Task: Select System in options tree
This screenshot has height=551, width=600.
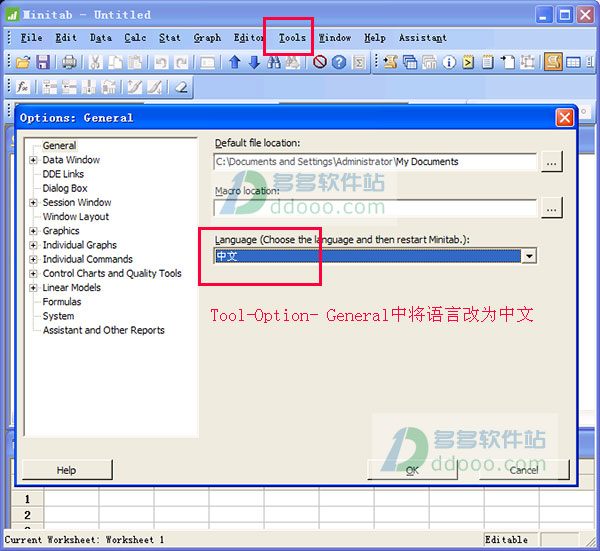Action: [x=58, y=316]
